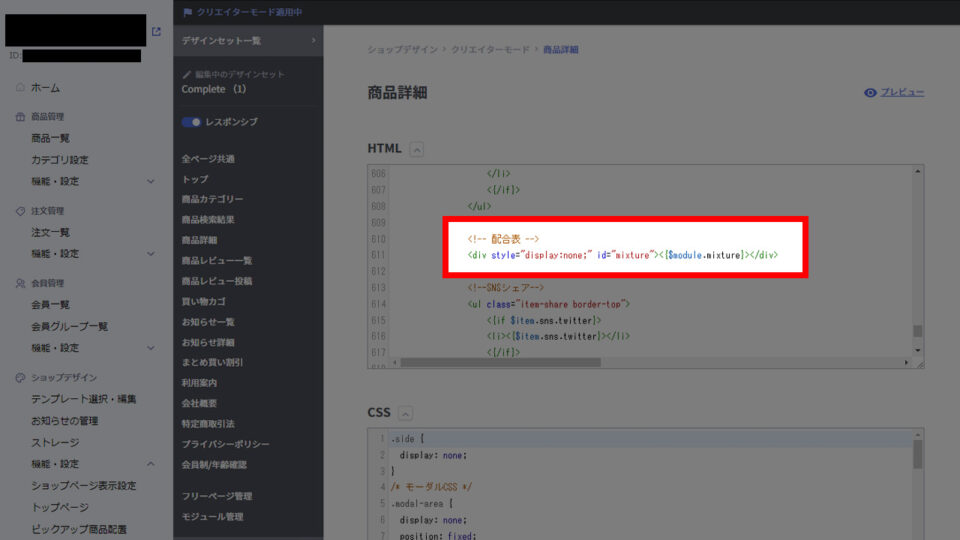
Task: Click the 会員管理 people icon
Action: point(20,283)
